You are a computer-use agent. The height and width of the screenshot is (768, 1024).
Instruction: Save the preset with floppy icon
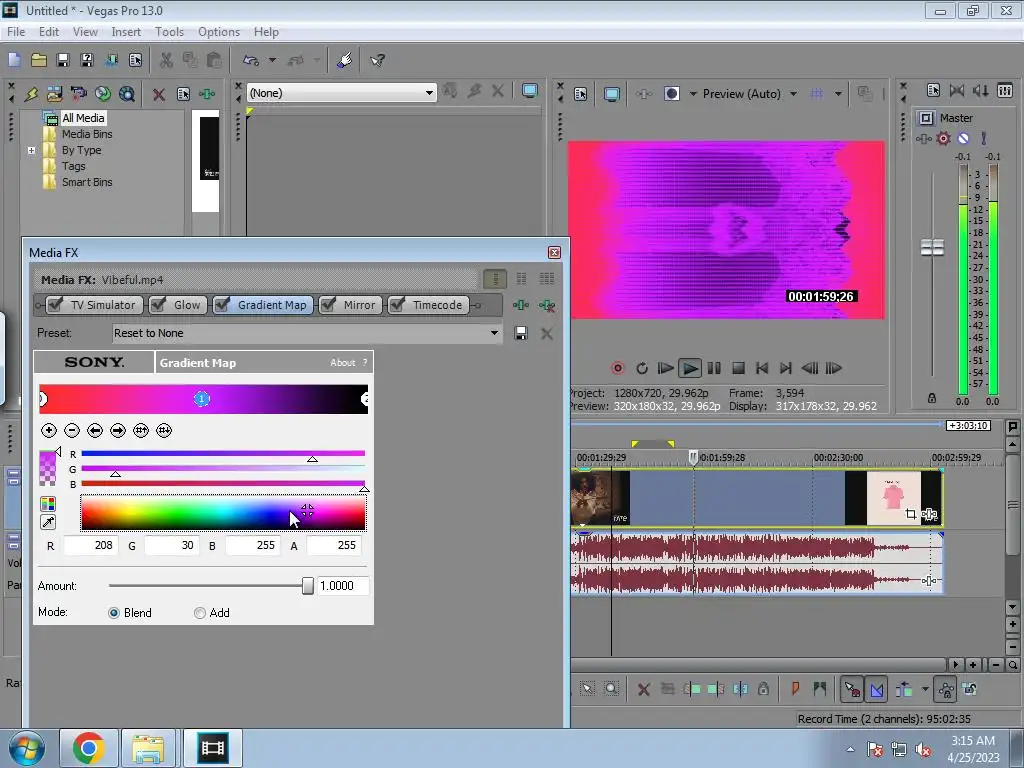click(x=520, y=333)
